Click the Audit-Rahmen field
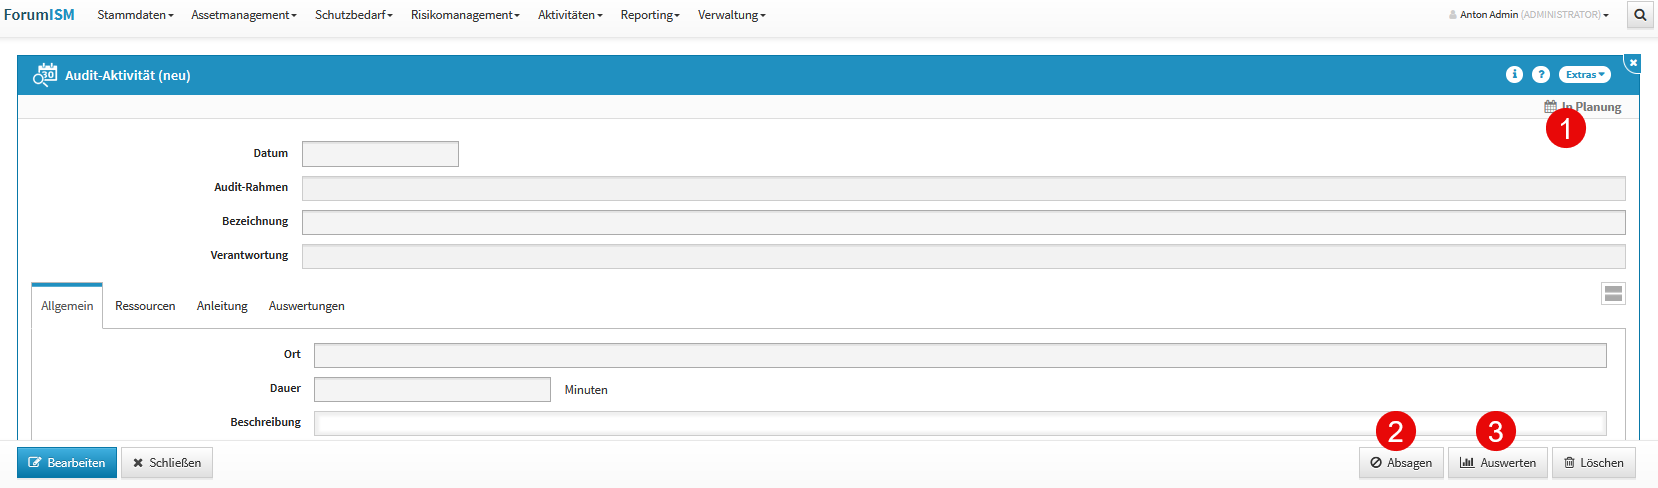The width and height of the screenshot is (1658, 488). (x=963, y=188)
